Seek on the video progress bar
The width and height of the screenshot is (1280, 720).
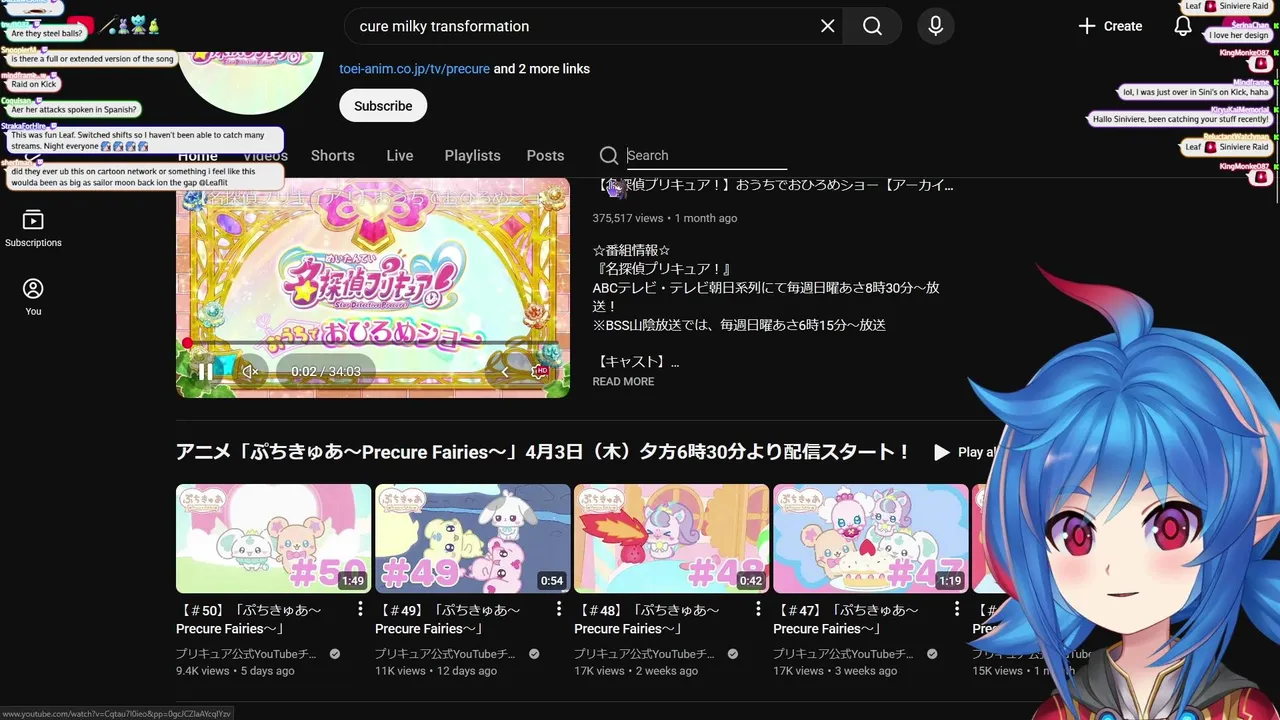(x=373, y=343)
